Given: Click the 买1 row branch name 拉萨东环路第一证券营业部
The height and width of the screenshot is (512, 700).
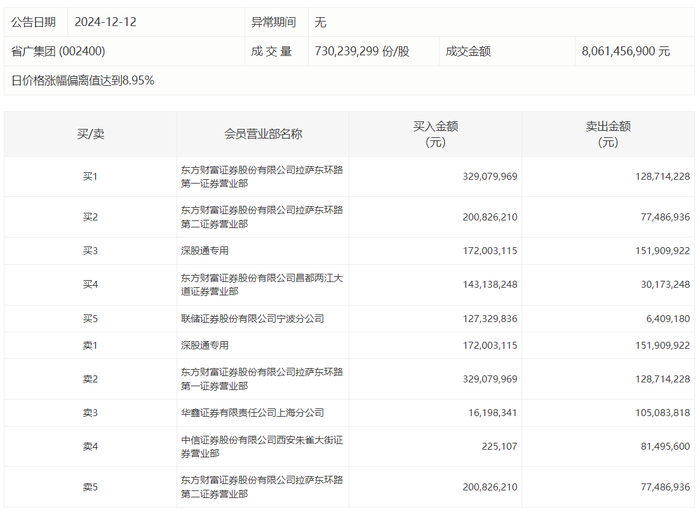Looking at the screenshot, I should tap(262, 176).
